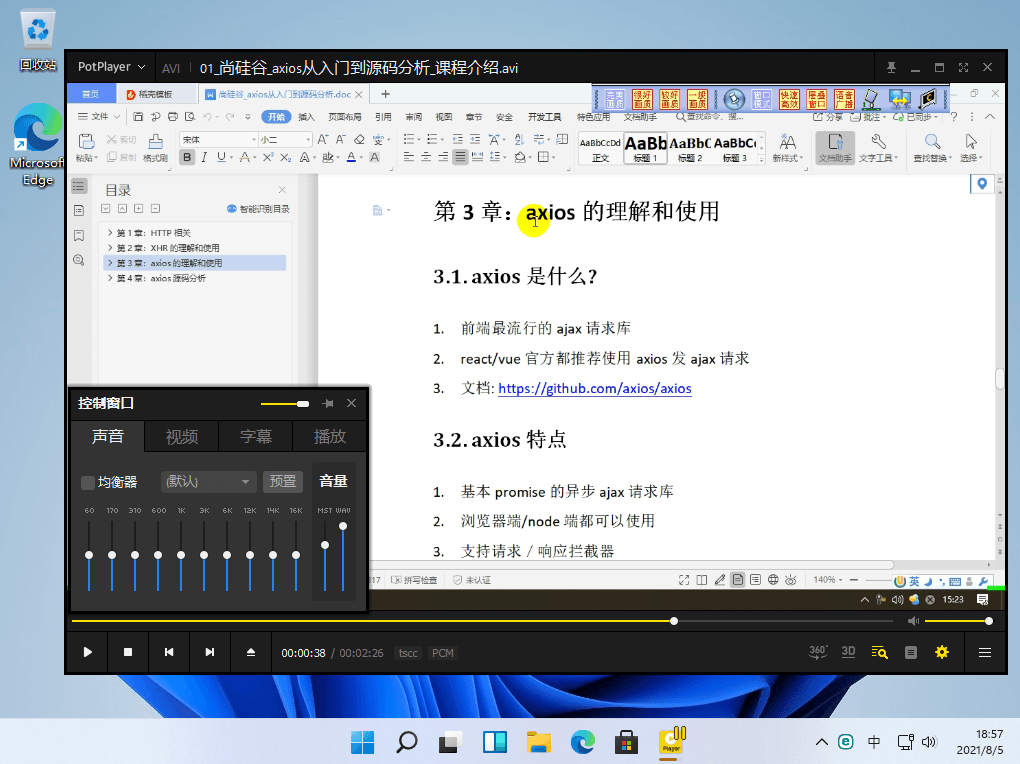Open the network tray icon
The width and height of the screenshot is (1020, 764).
pyautogui.click(x=905, y=742)
